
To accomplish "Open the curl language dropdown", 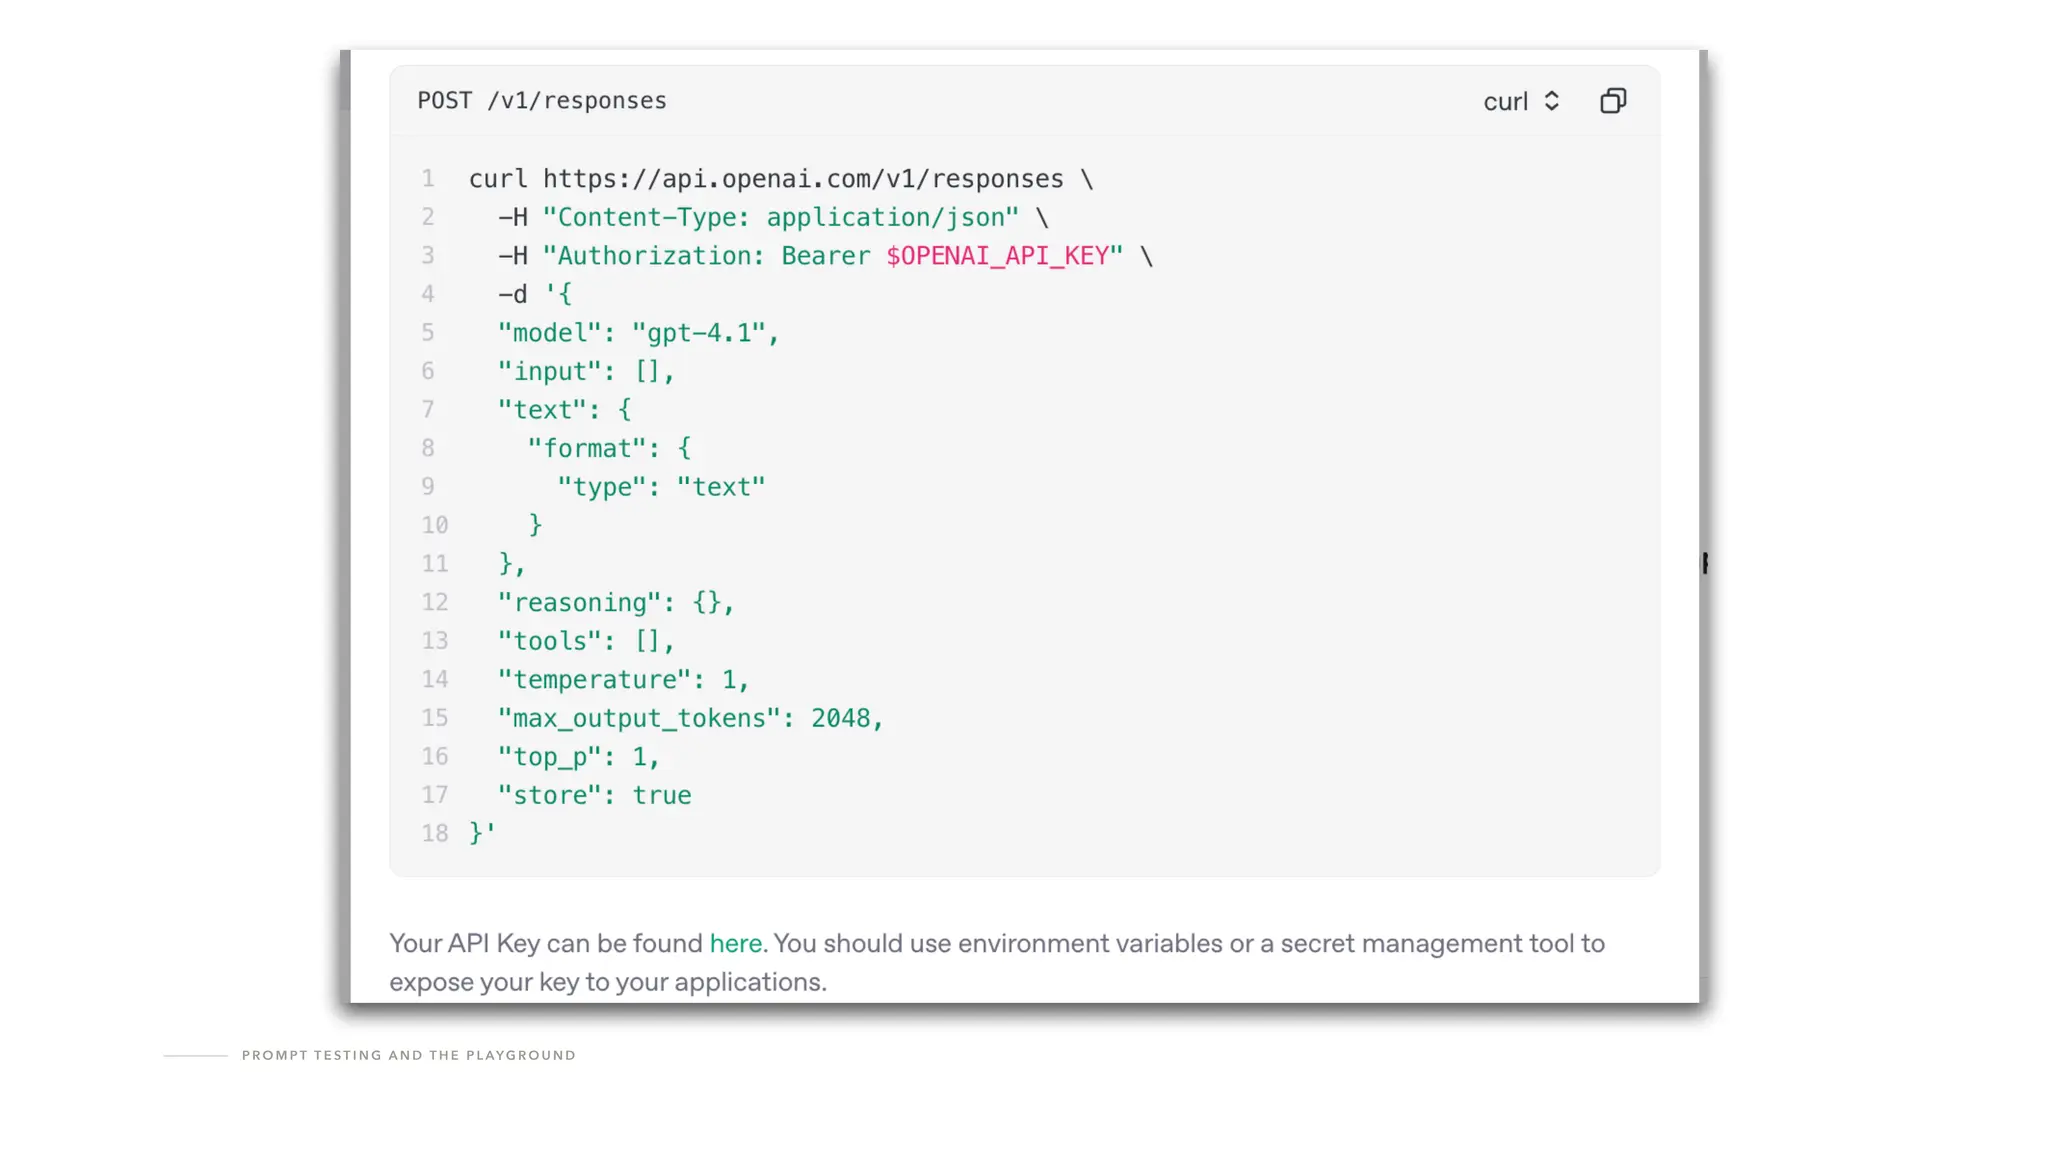I will click(x=1506, y=102).
